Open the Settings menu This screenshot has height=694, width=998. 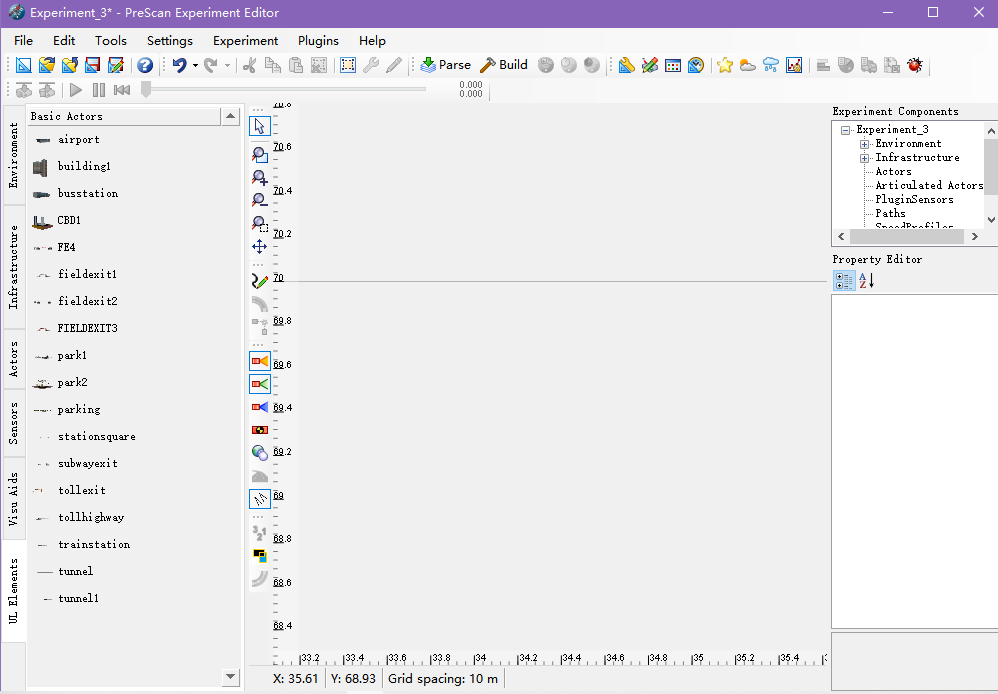click(170, 41)
